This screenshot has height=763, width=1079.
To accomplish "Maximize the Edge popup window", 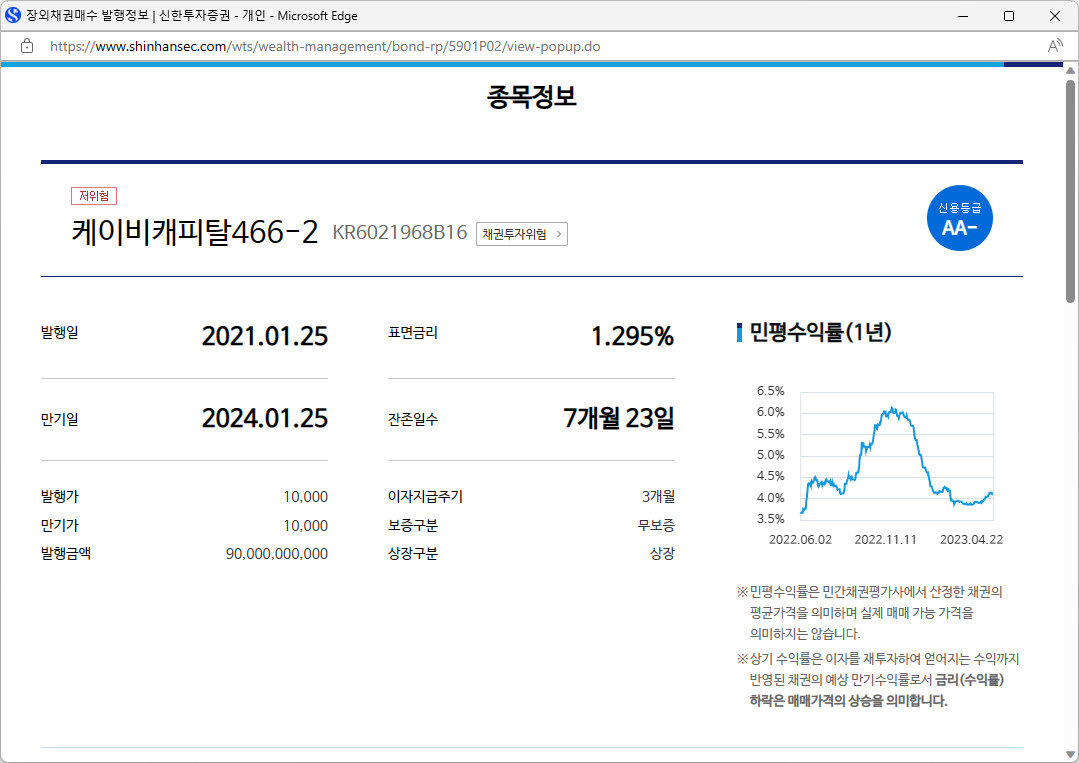I will click(1009, 16).
